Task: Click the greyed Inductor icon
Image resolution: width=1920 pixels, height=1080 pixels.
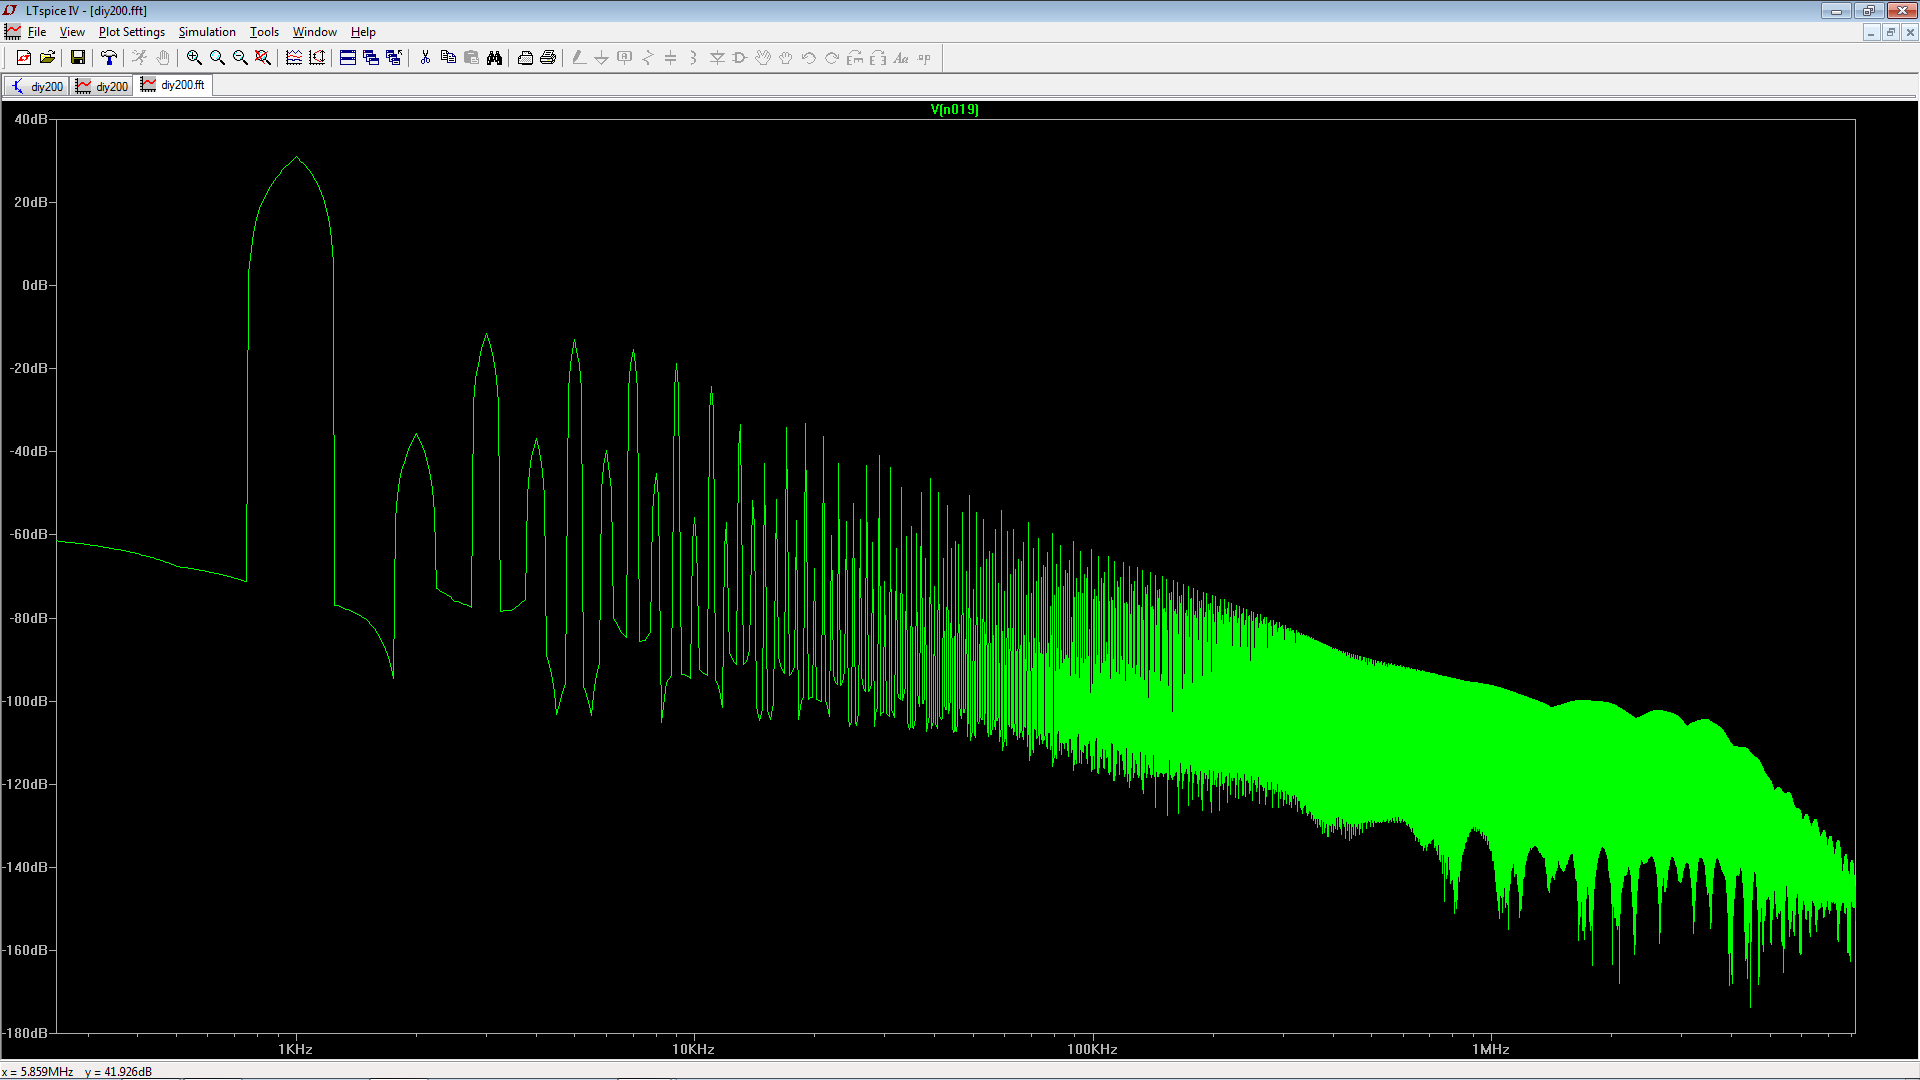Action: pos(694,58)
